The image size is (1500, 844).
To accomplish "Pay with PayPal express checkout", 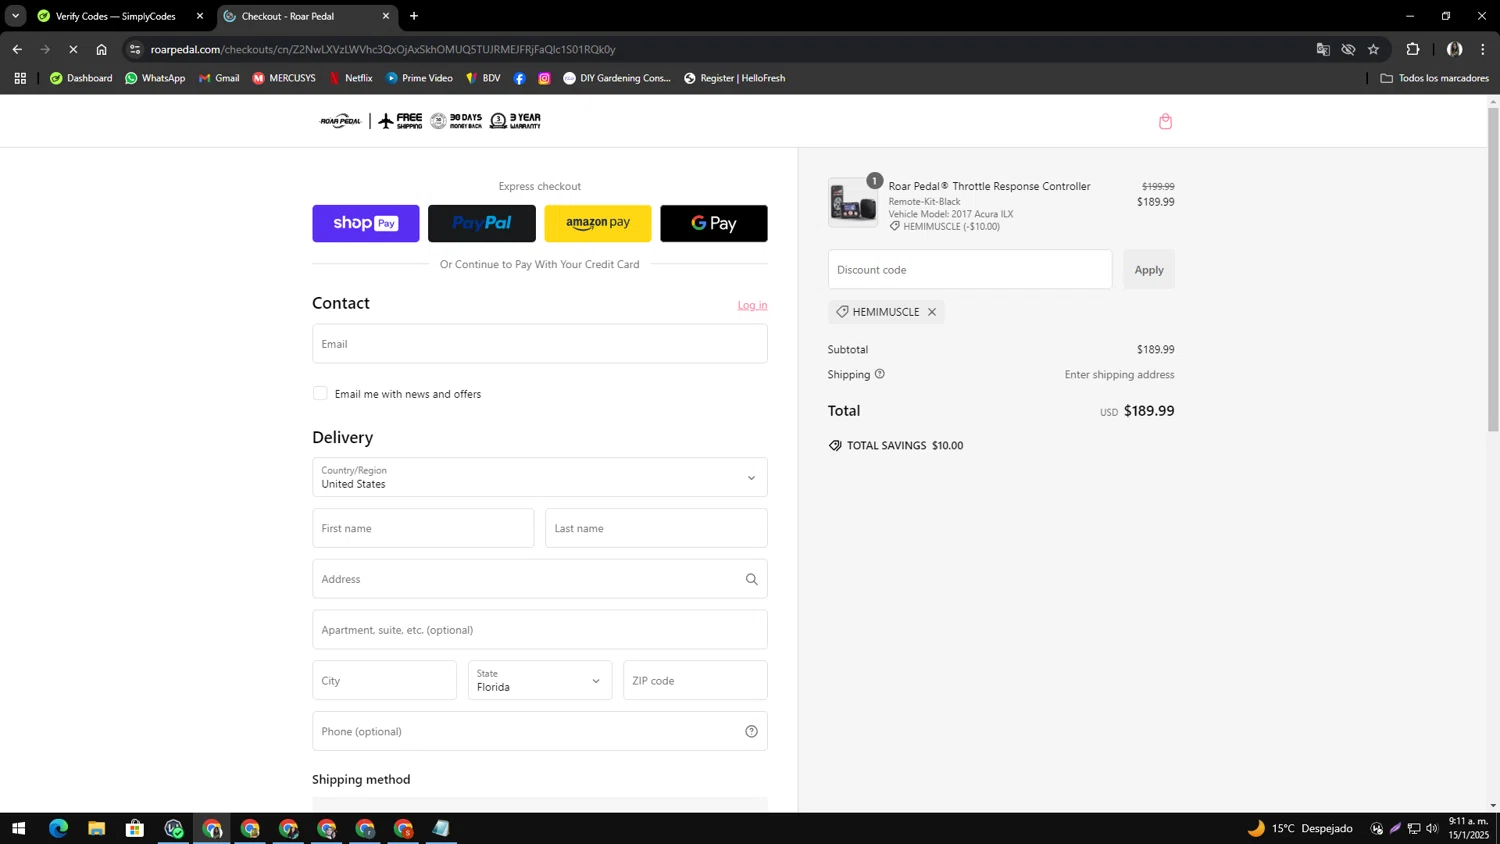I will click(x=482, y=223).
